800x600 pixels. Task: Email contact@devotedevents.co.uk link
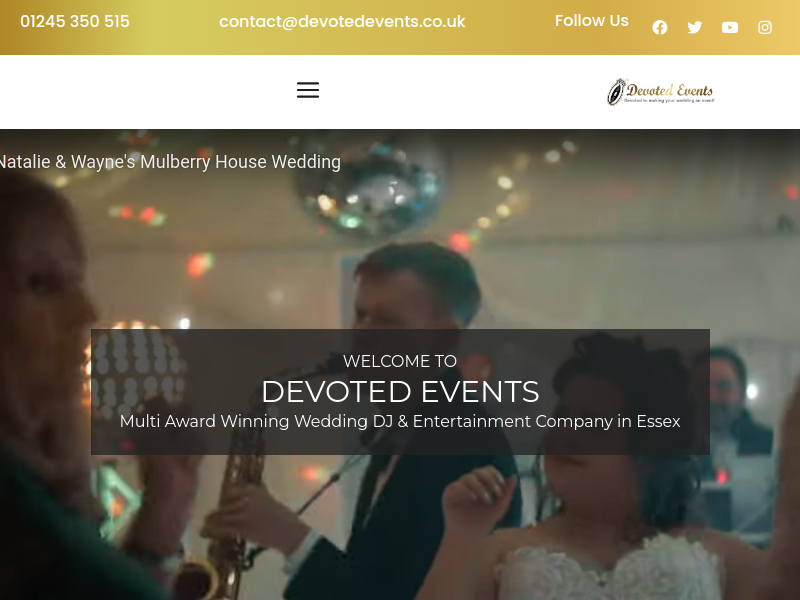click(x=342, y=21)
